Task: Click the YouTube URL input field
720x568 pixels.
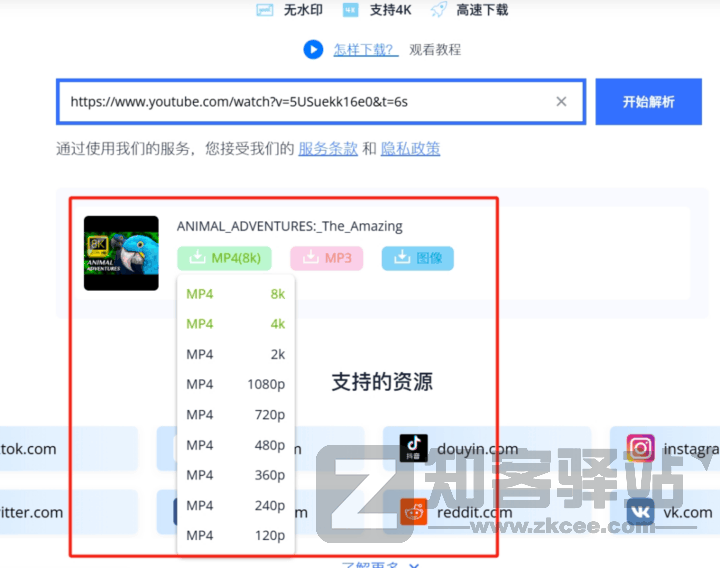Action: [321, 101]
